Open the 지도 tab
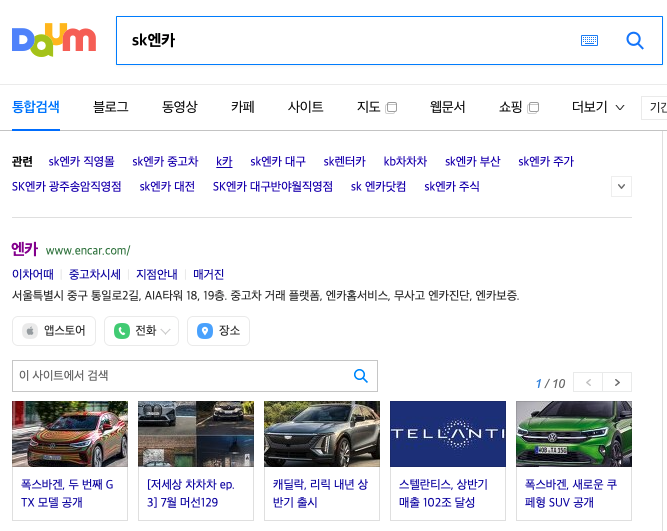 coord(368,107)
